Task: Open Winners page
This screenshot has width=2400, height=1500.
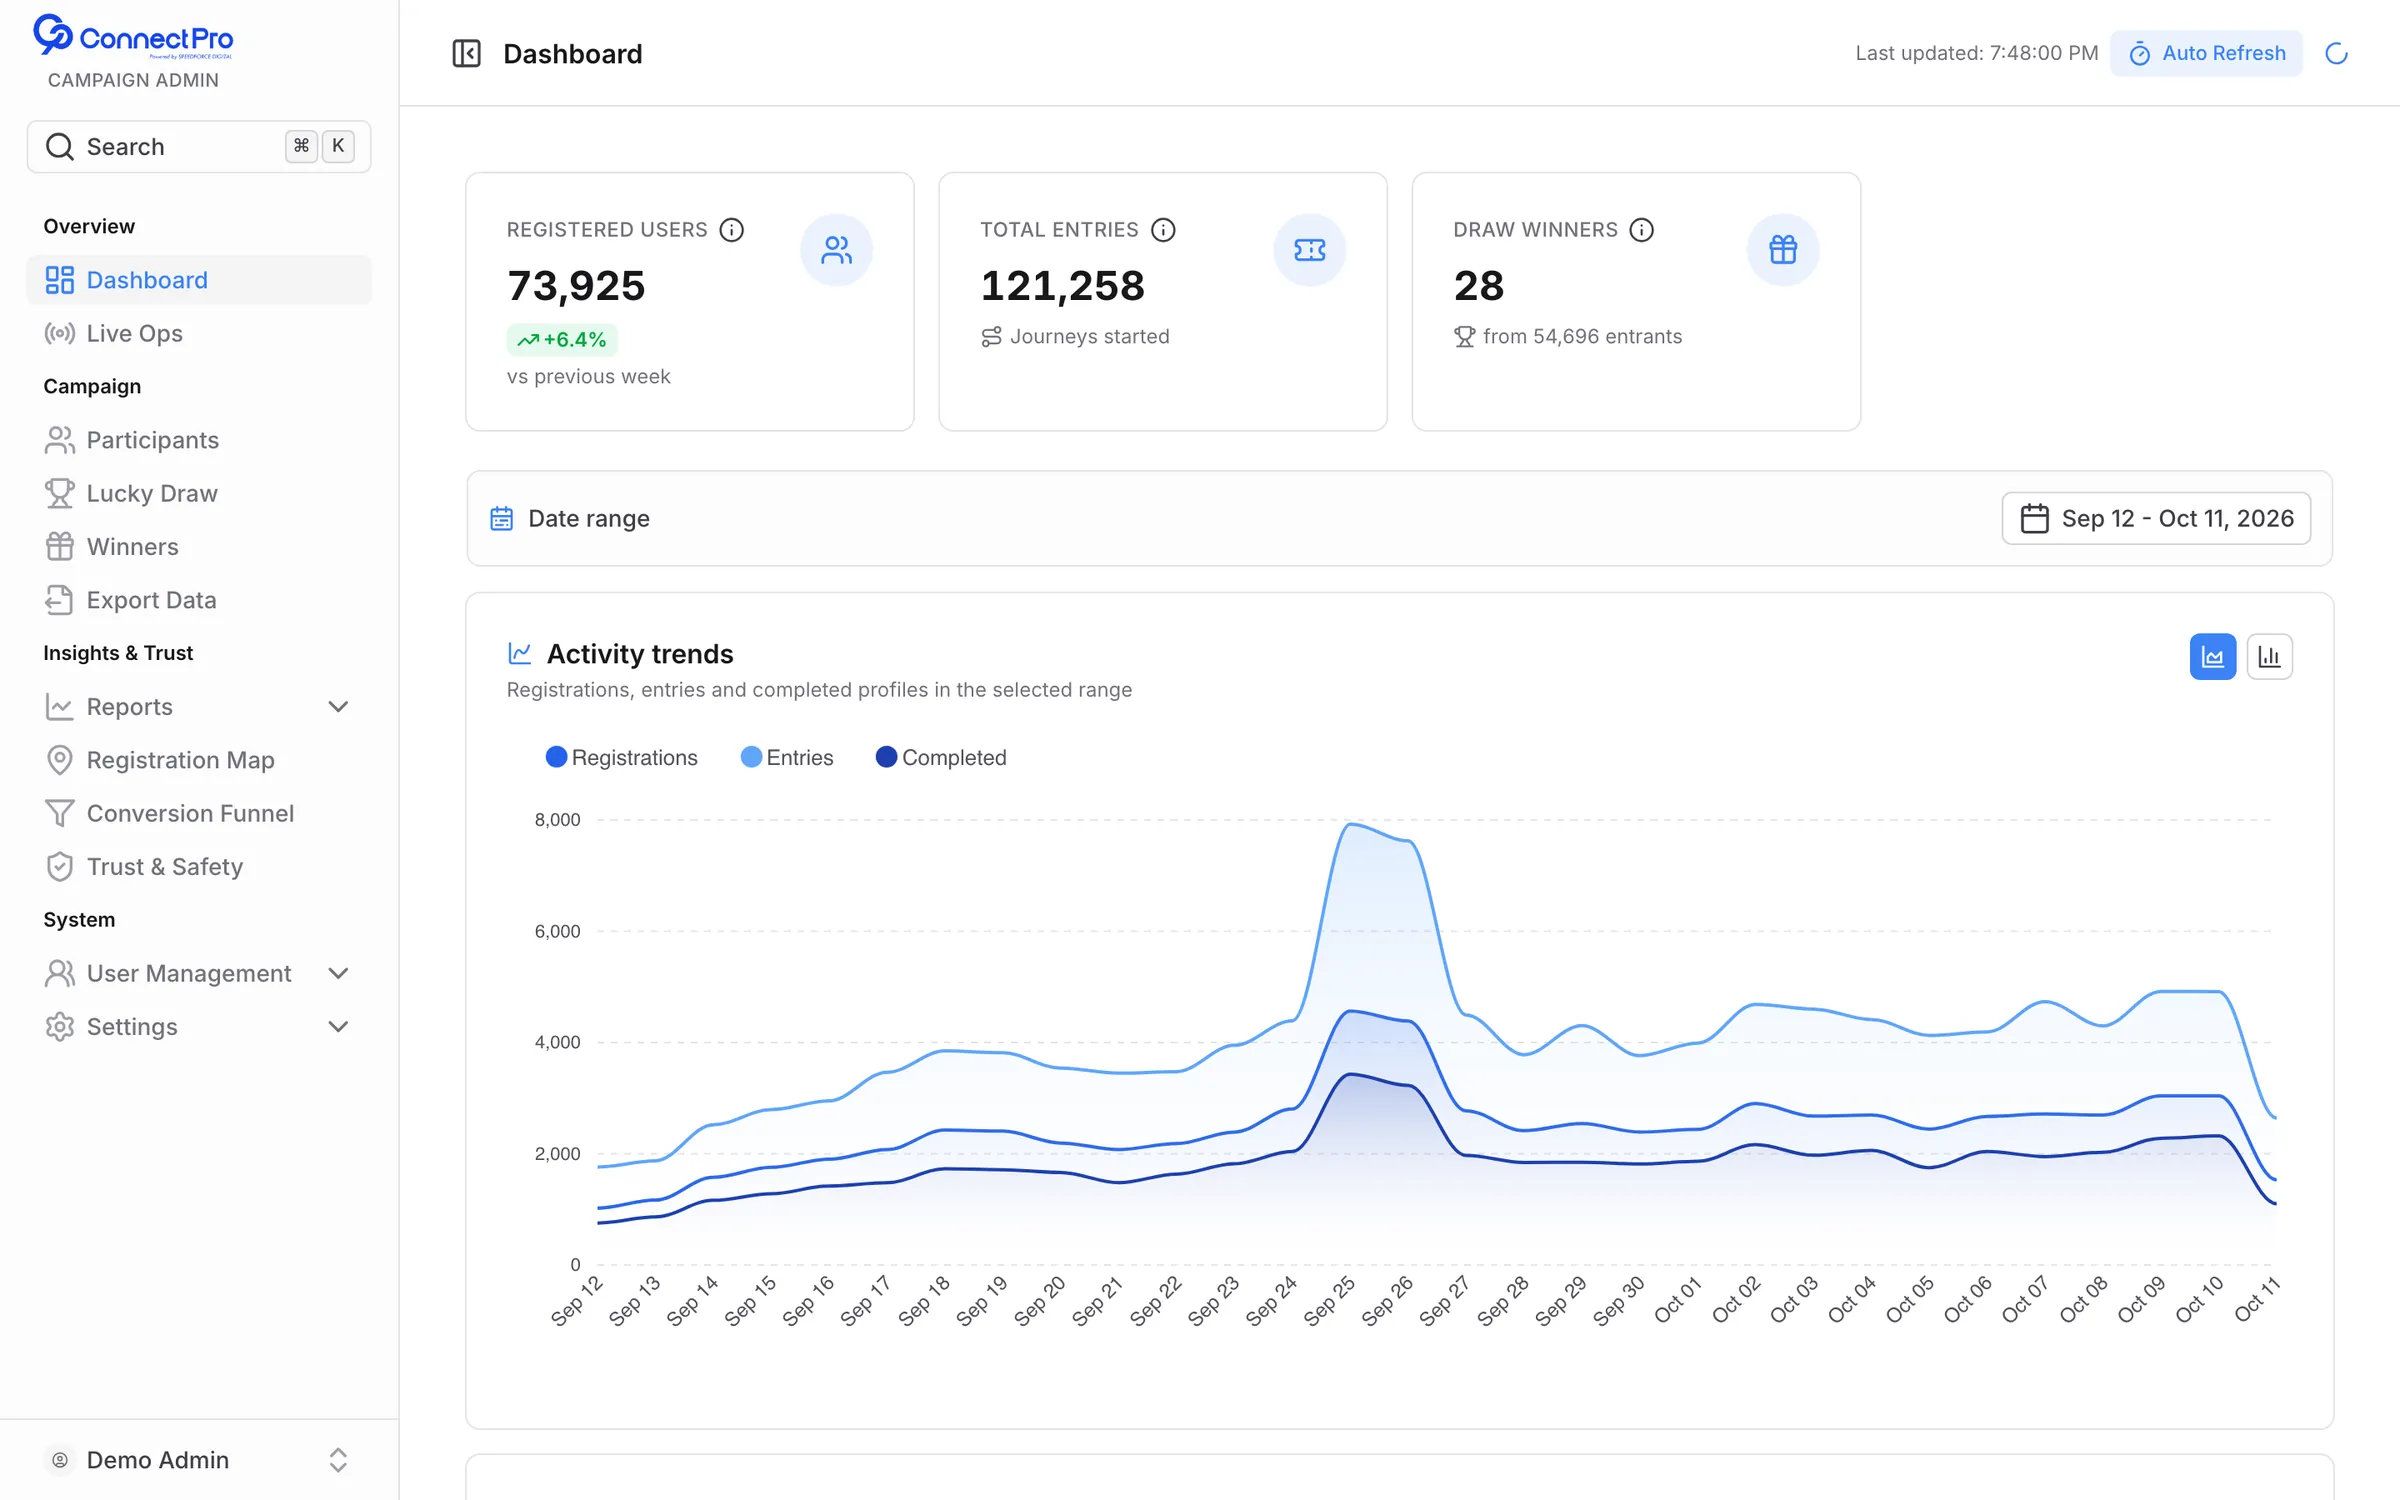Action: click(199, 547)
